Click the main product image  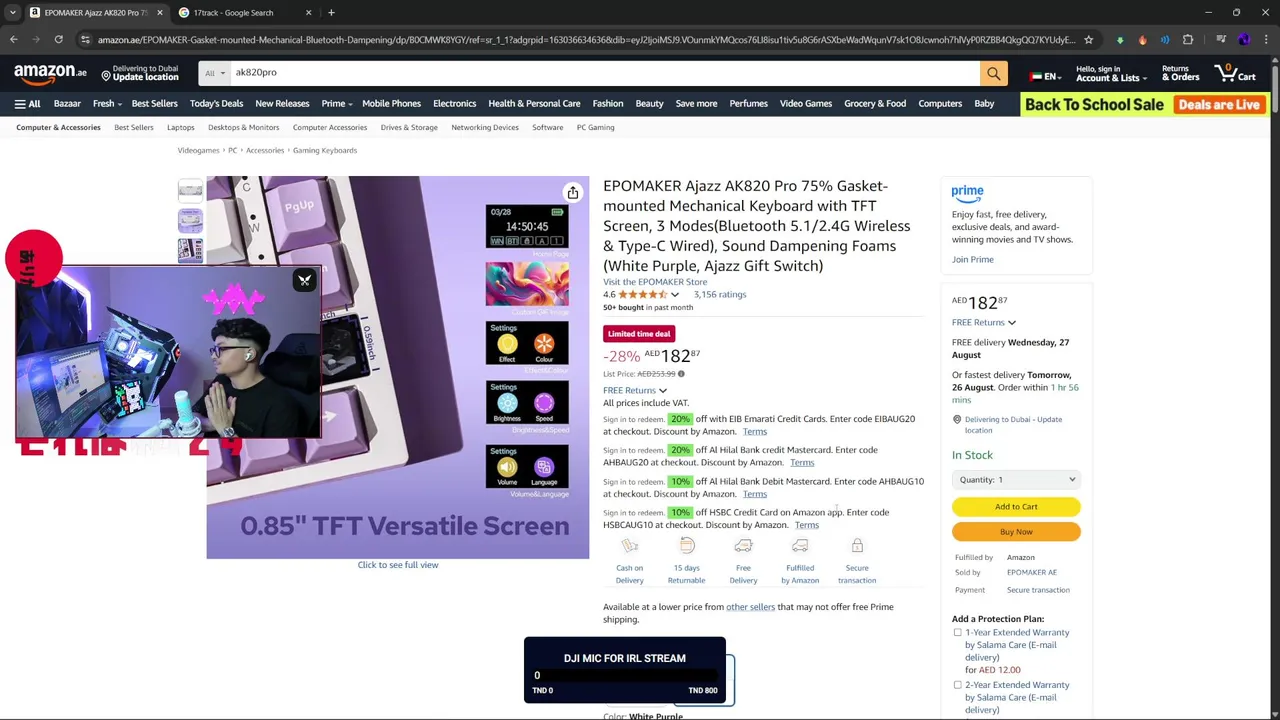pos(398,367)
